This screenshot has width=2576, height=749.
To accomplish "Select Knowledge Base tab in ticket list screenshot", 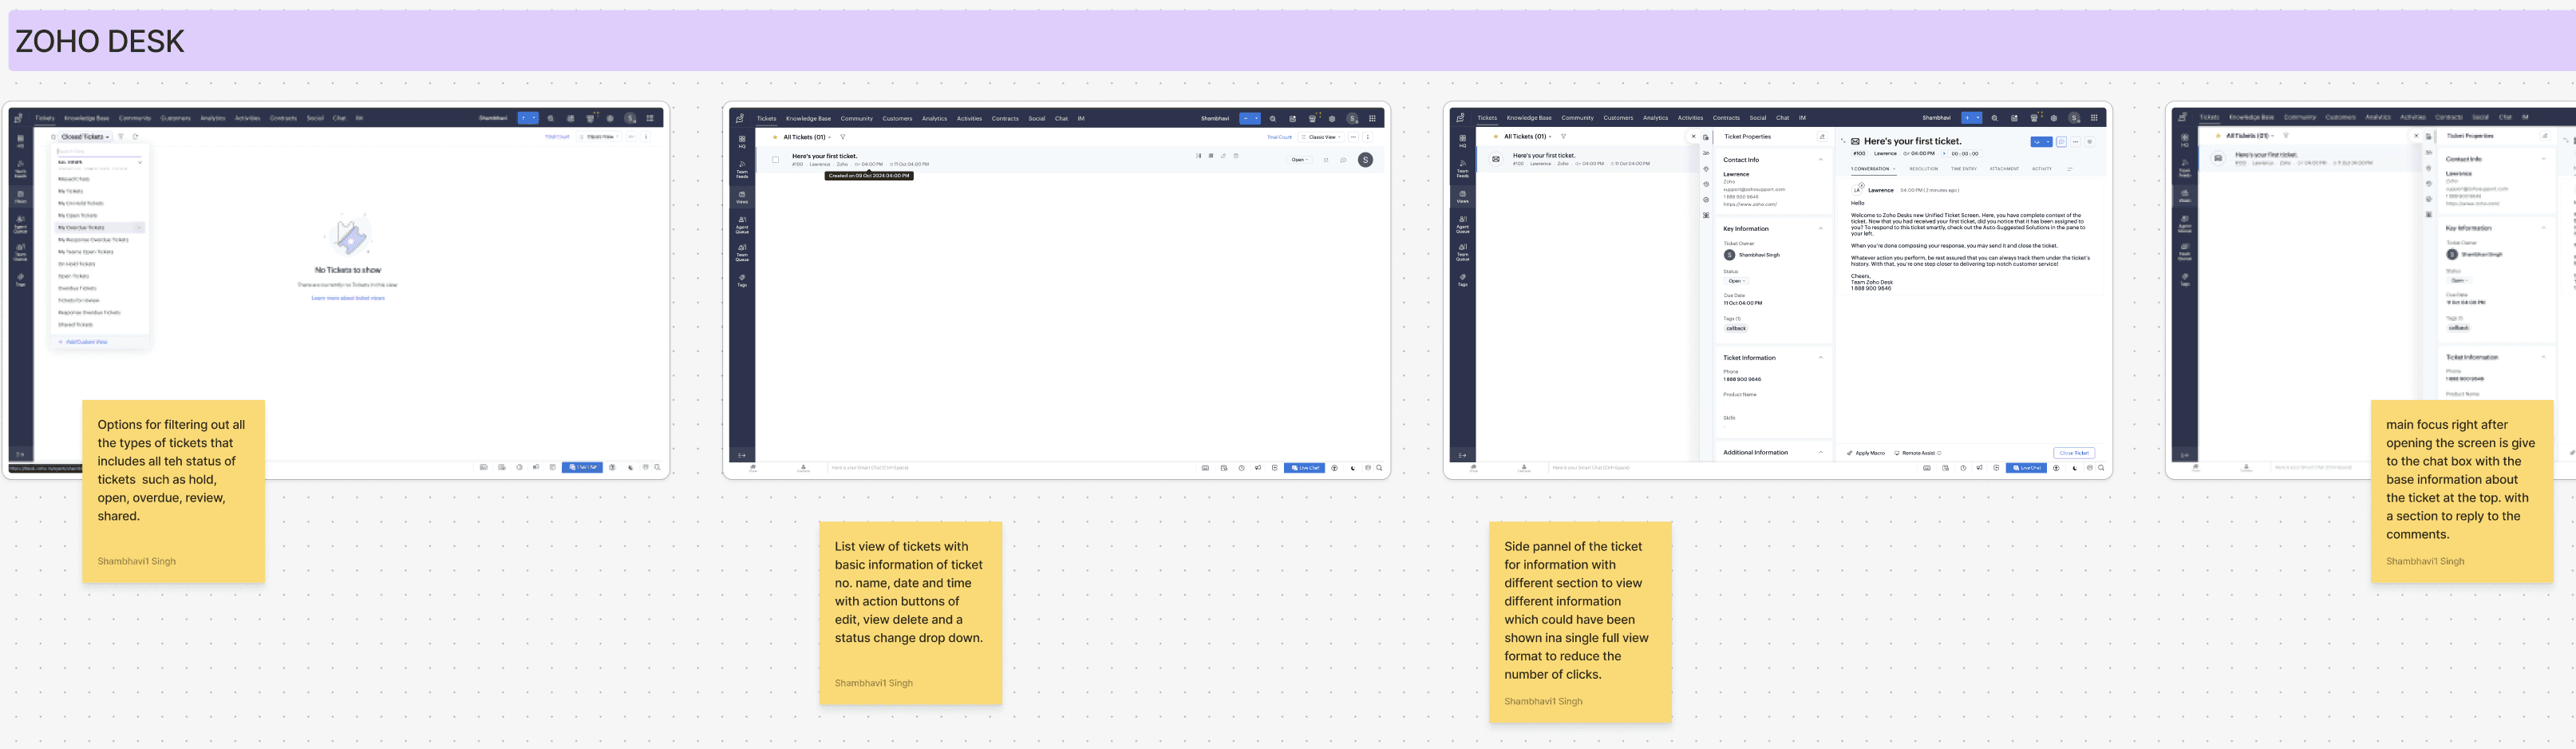I will 808,118.
